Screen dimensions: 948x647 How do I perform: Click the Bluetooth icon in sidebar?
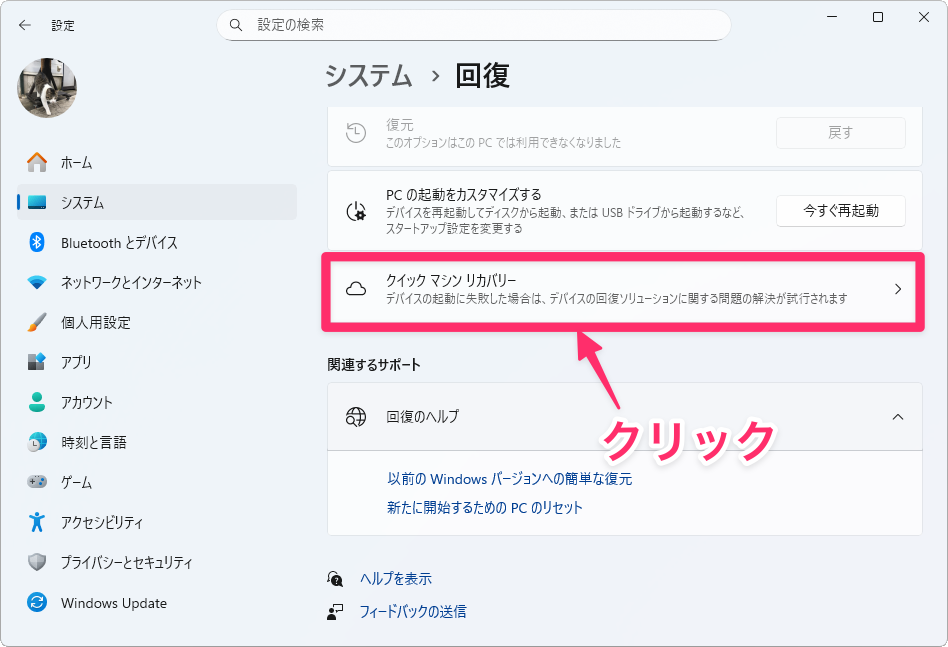coord(37,242)
